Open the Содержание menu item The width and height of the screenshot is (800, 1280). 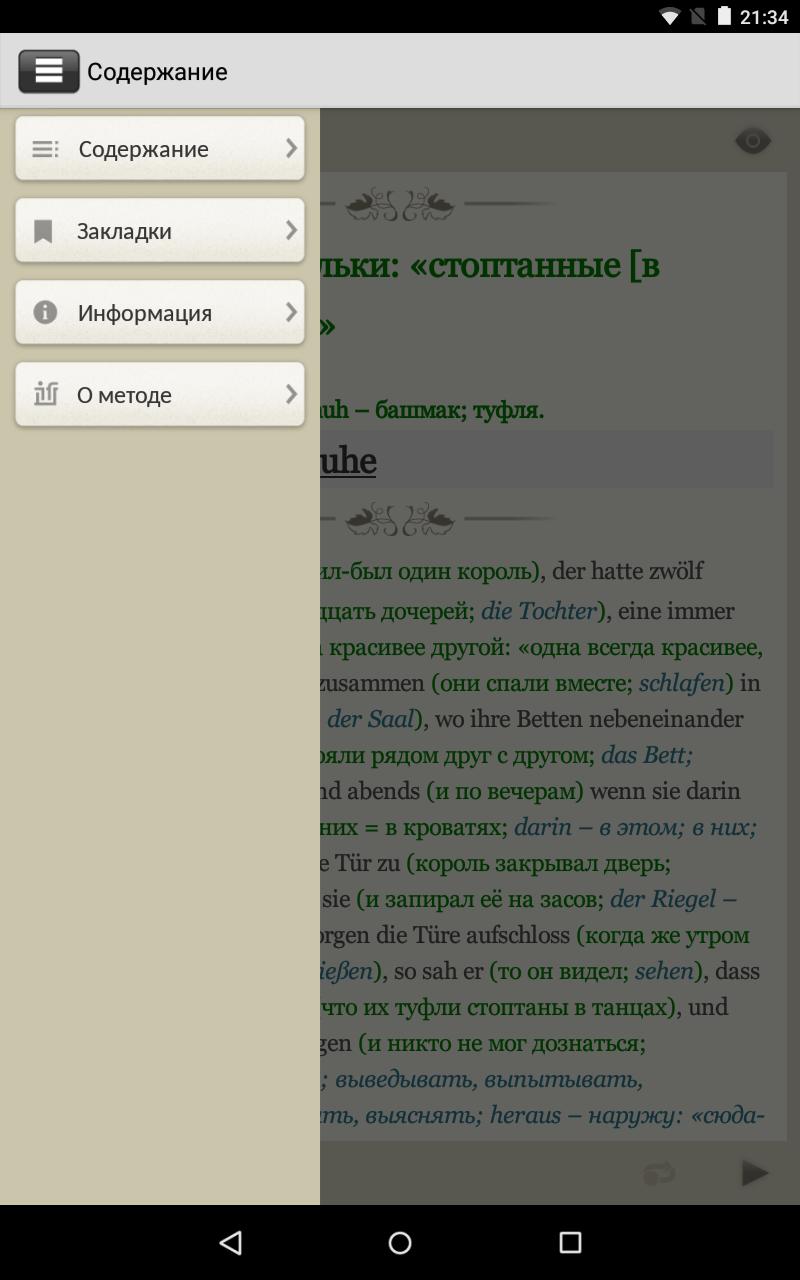coord(160,149)
